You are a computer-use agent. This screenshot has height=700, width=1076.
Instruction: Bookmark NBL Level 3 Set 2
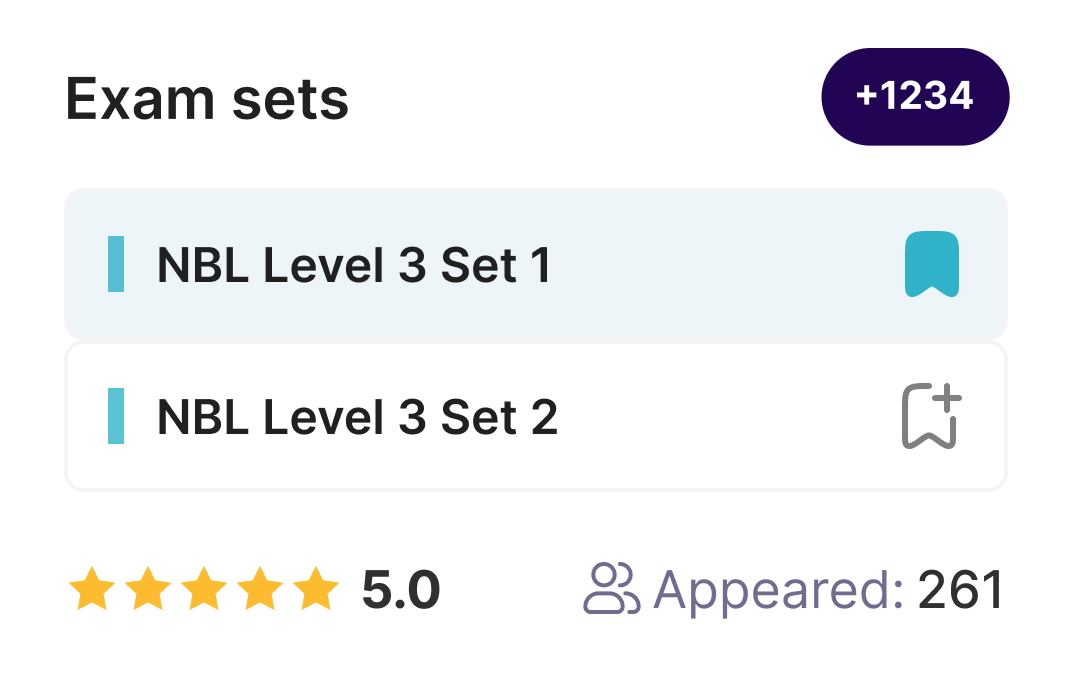(931, 416)
